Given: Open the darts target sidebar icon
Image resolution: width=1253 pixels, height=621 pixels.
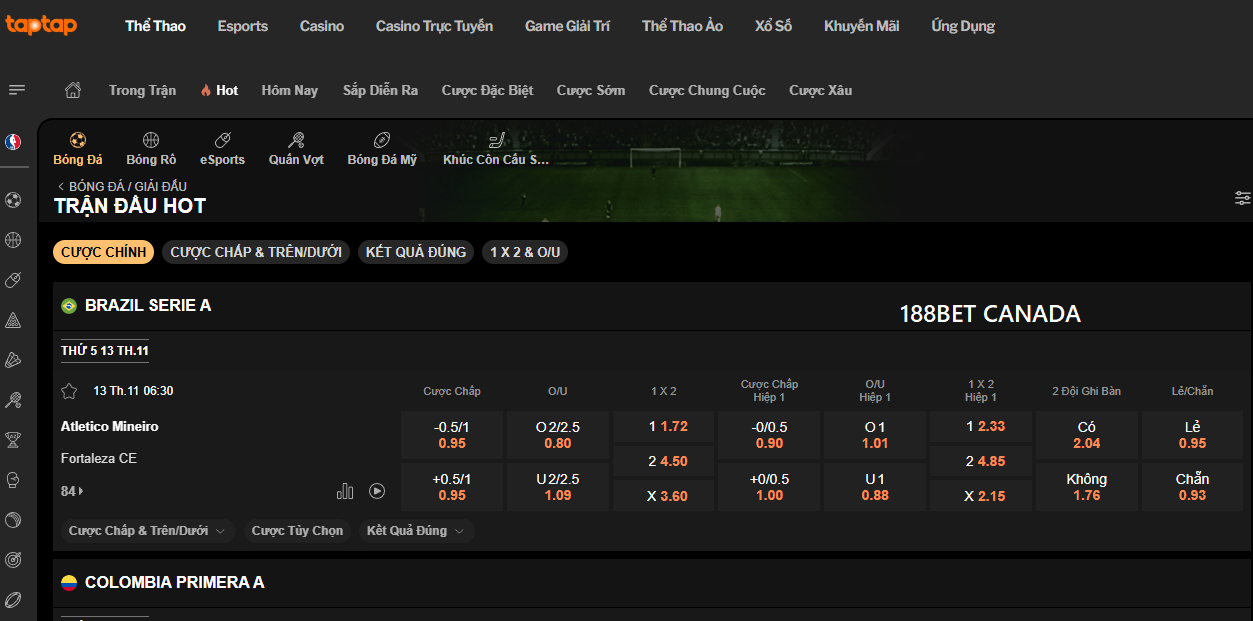Looking at the screenshot, I should point(13,560).
